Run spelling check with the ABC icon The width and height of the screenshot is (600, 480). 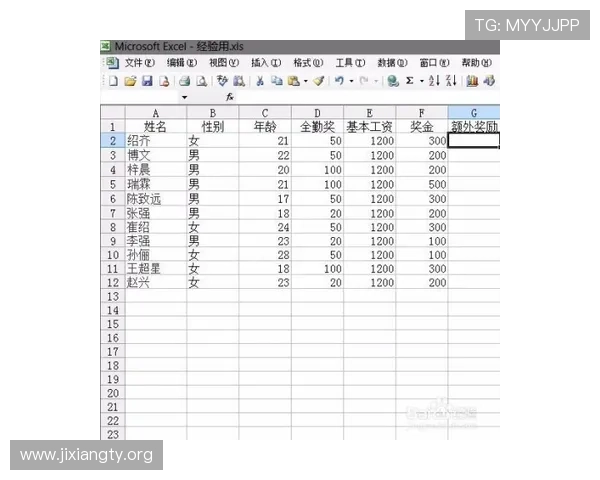coord(222,81)
